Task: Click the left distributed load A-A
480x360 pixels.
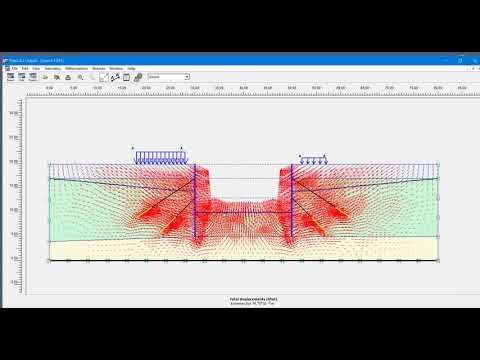Action: point(160,157)
